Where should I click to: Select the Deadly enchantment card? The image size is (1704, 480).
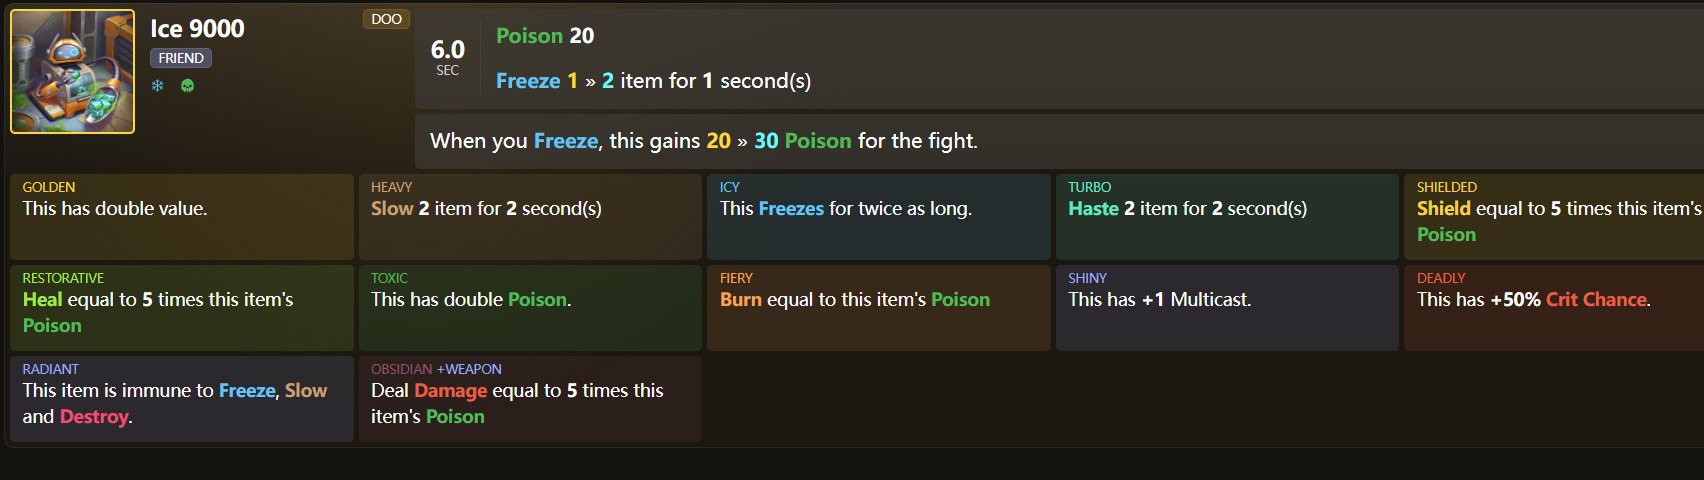(1553, 308)
